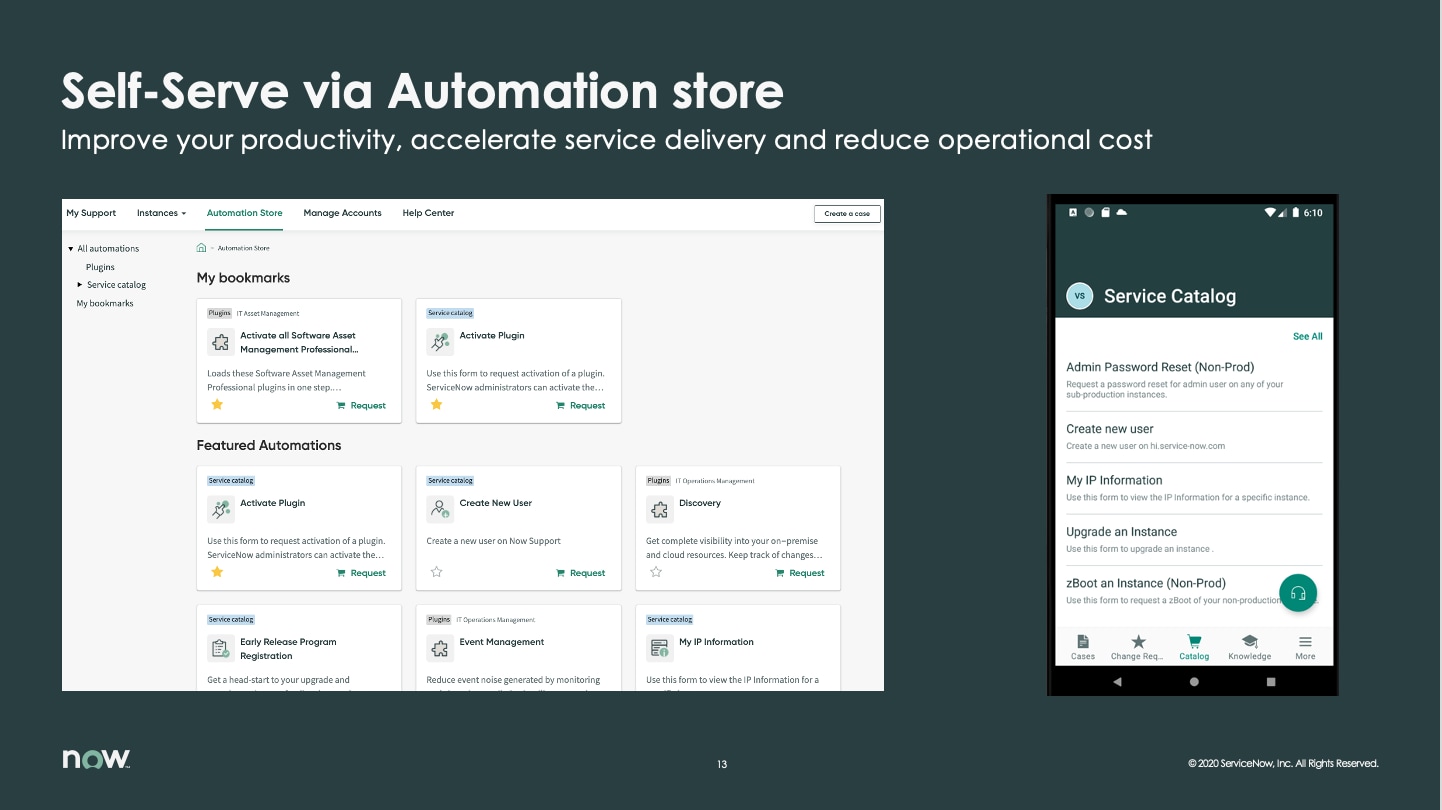Click the Discovery puzzle icon

(x=659, y=509)
